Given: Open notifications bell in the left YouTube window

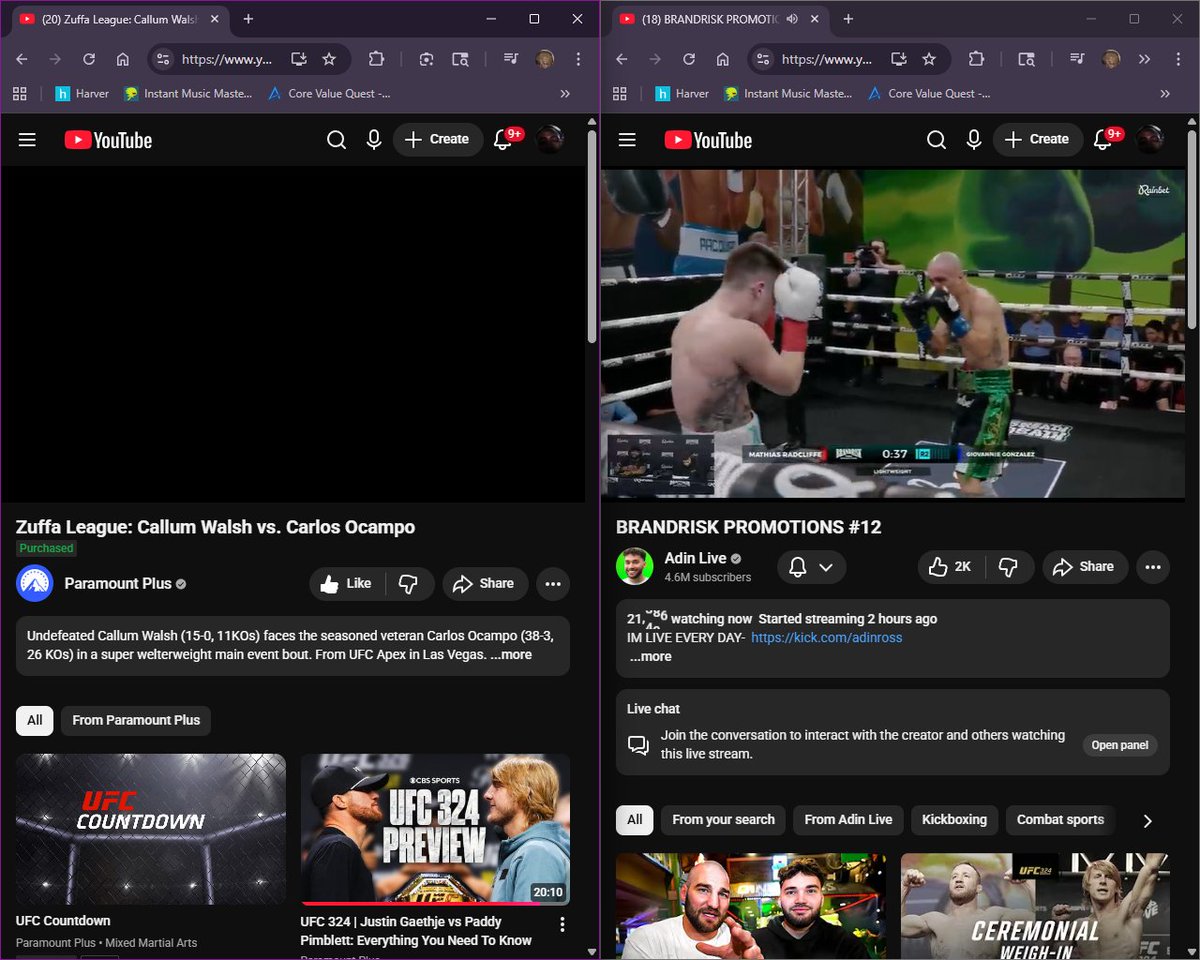Looking at the screenshot, I should pyautogui.click(x=503, y=140).
